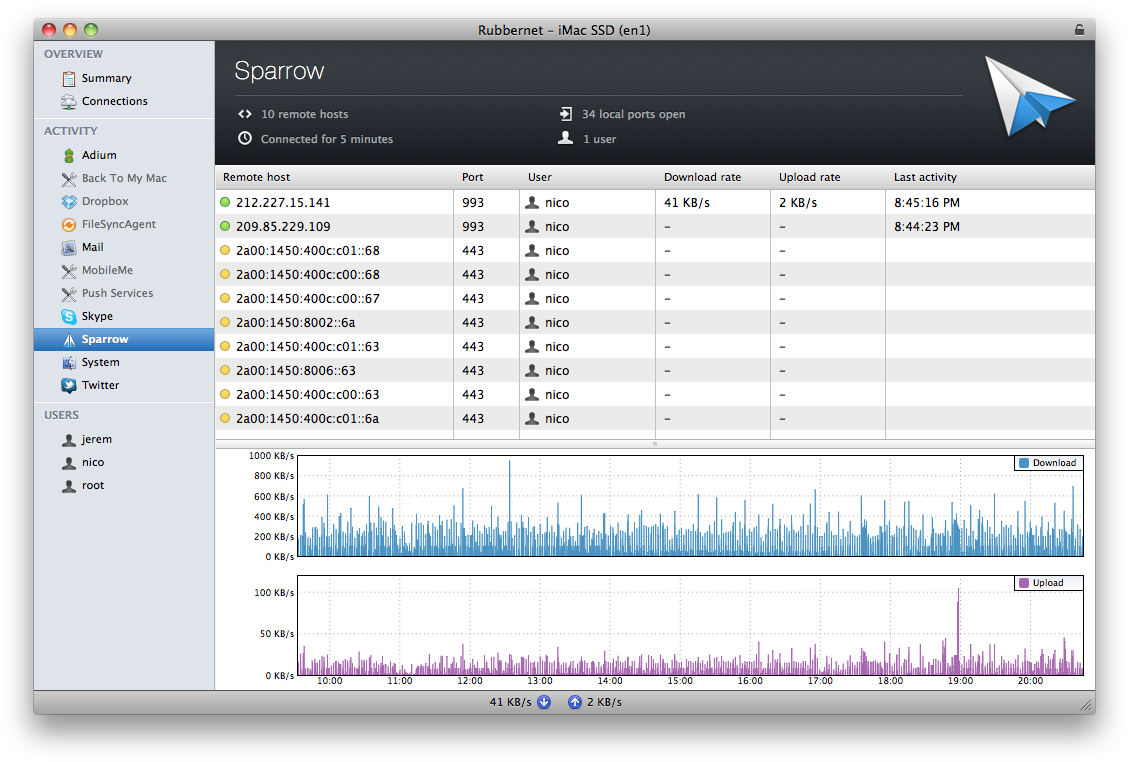
Task: Click the download sort arrow in the status bar
Action: pyautogui.click(x=543, y=702)
